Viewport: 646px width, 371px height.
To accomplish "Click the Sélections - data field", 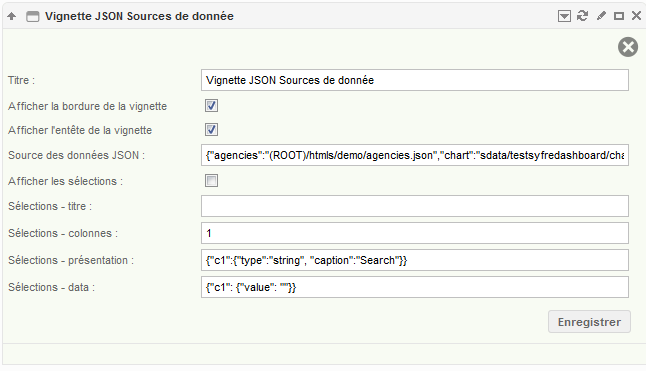I will pyautogui.click(x=415, y=287).
